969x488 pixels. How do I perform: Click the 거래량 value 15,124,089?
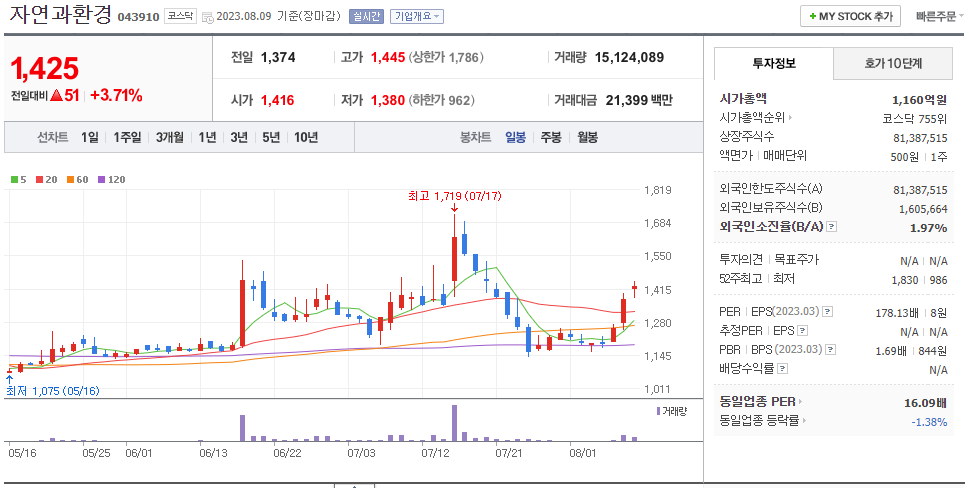click(629, 57)
